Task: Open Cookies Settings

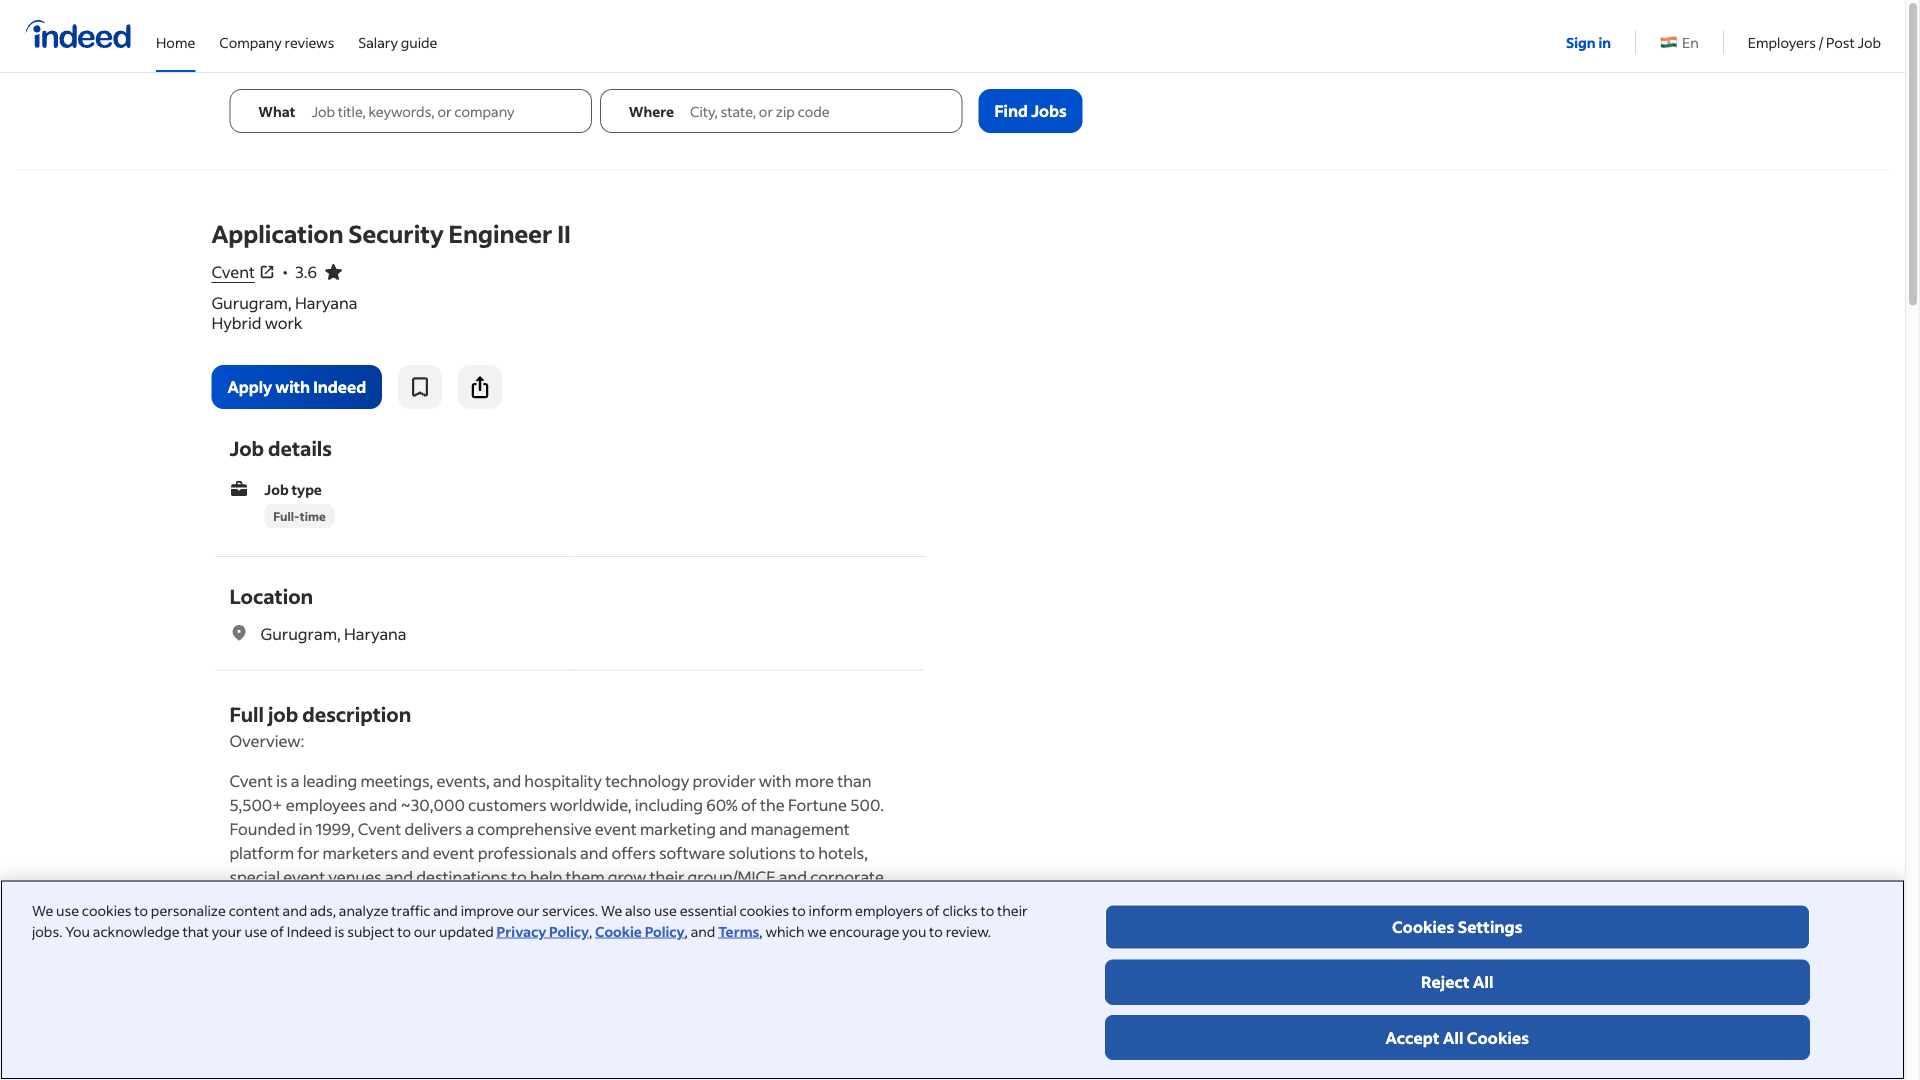Action: coord(1457,927)
